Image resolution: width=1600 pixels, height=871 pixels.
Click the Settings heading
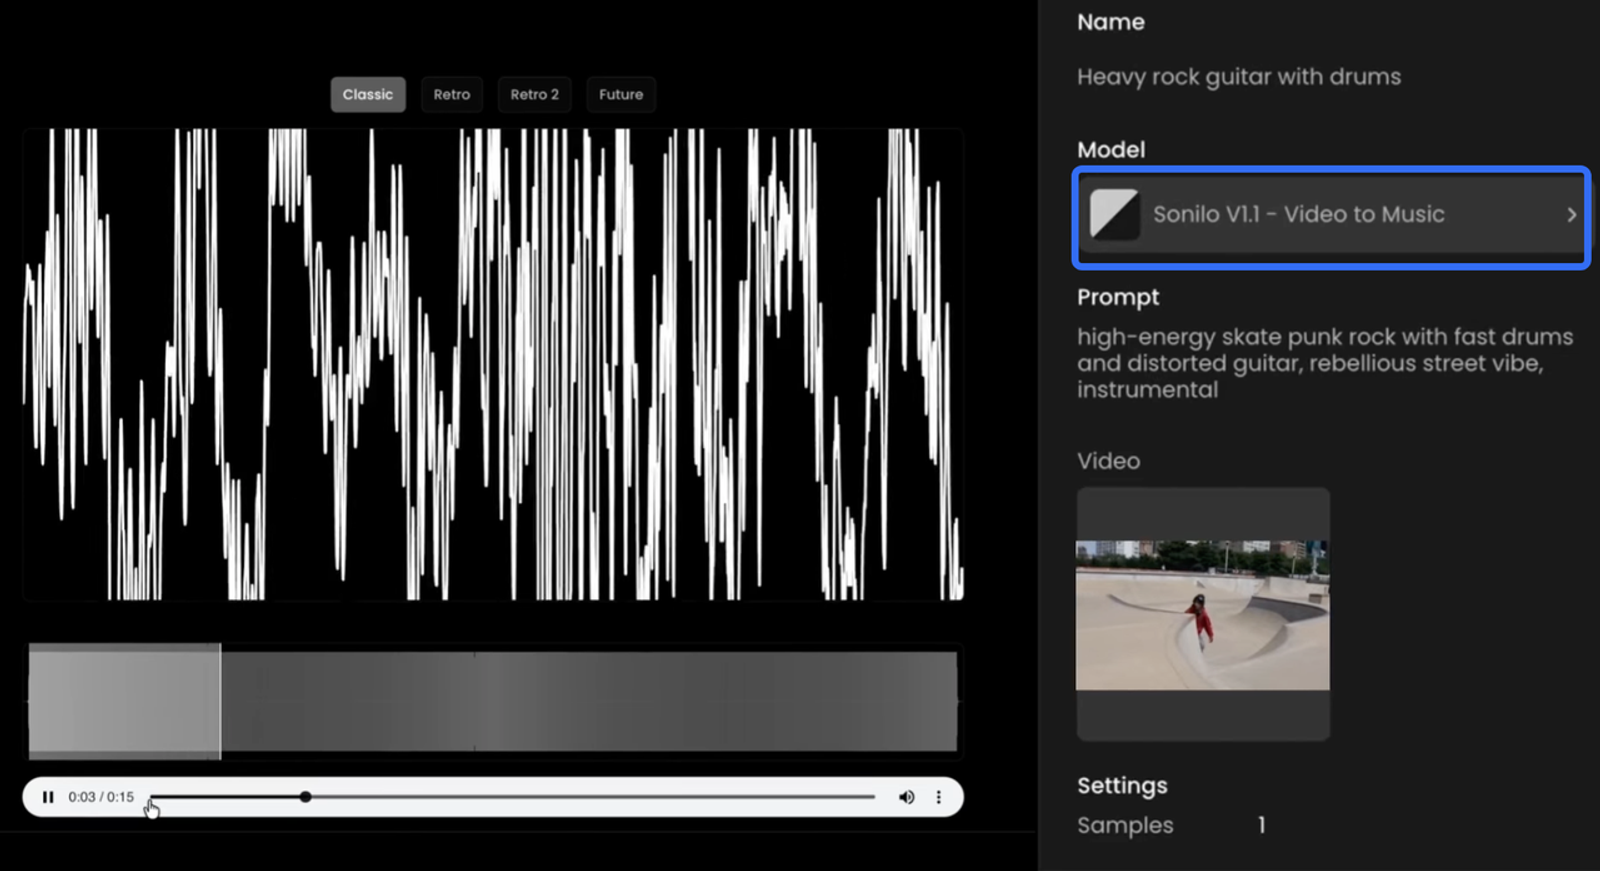[x=1122, y=786]
